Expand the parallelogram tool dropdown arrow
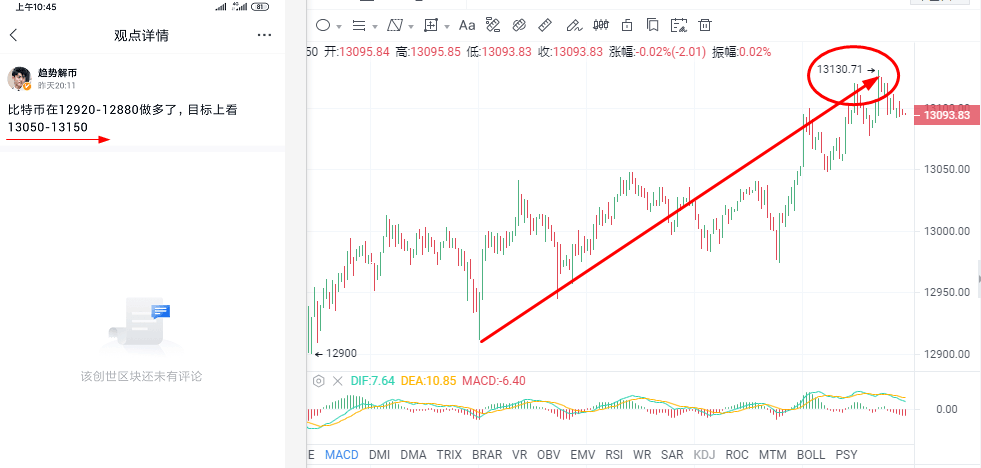981x468 pixels. (x=411, y=26)
